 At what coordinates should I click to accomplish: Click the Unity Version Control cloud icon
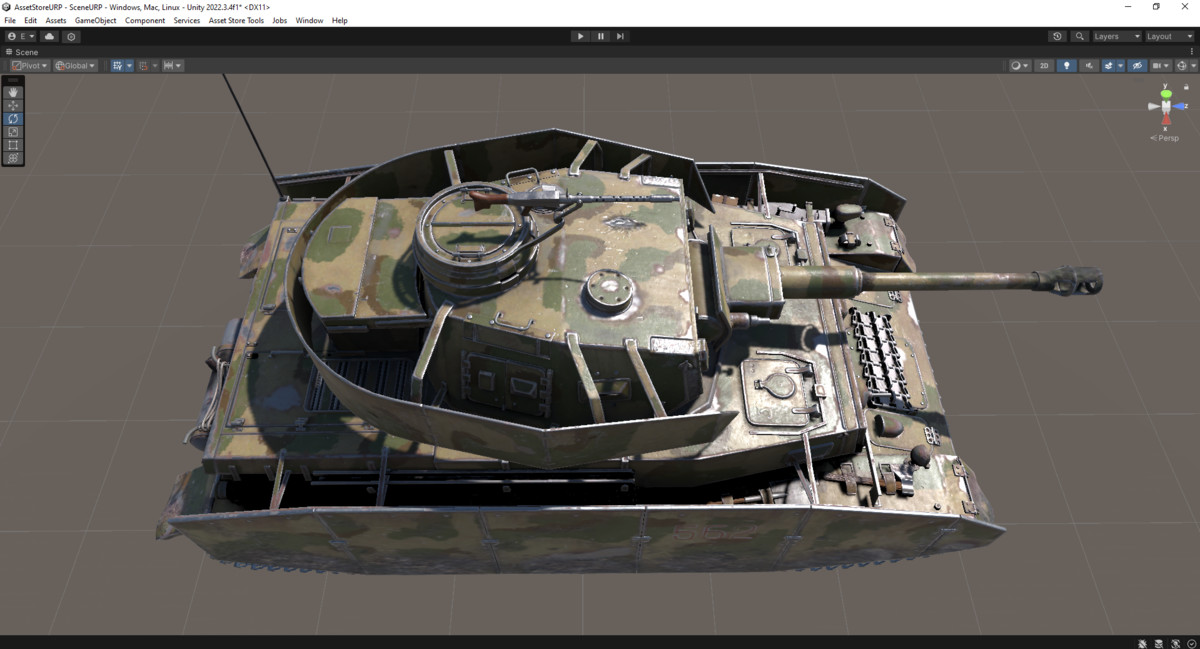click(49, 36)
